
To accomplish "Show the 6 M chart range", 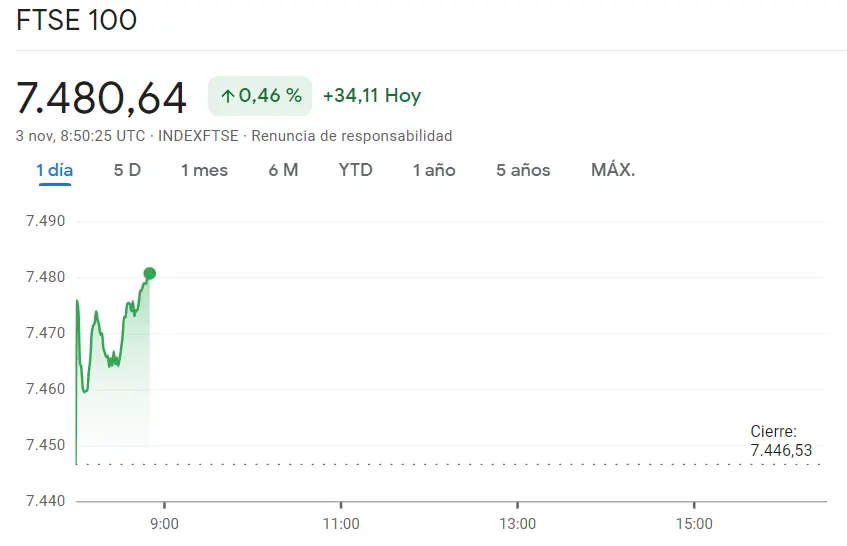I will (284, 170).
